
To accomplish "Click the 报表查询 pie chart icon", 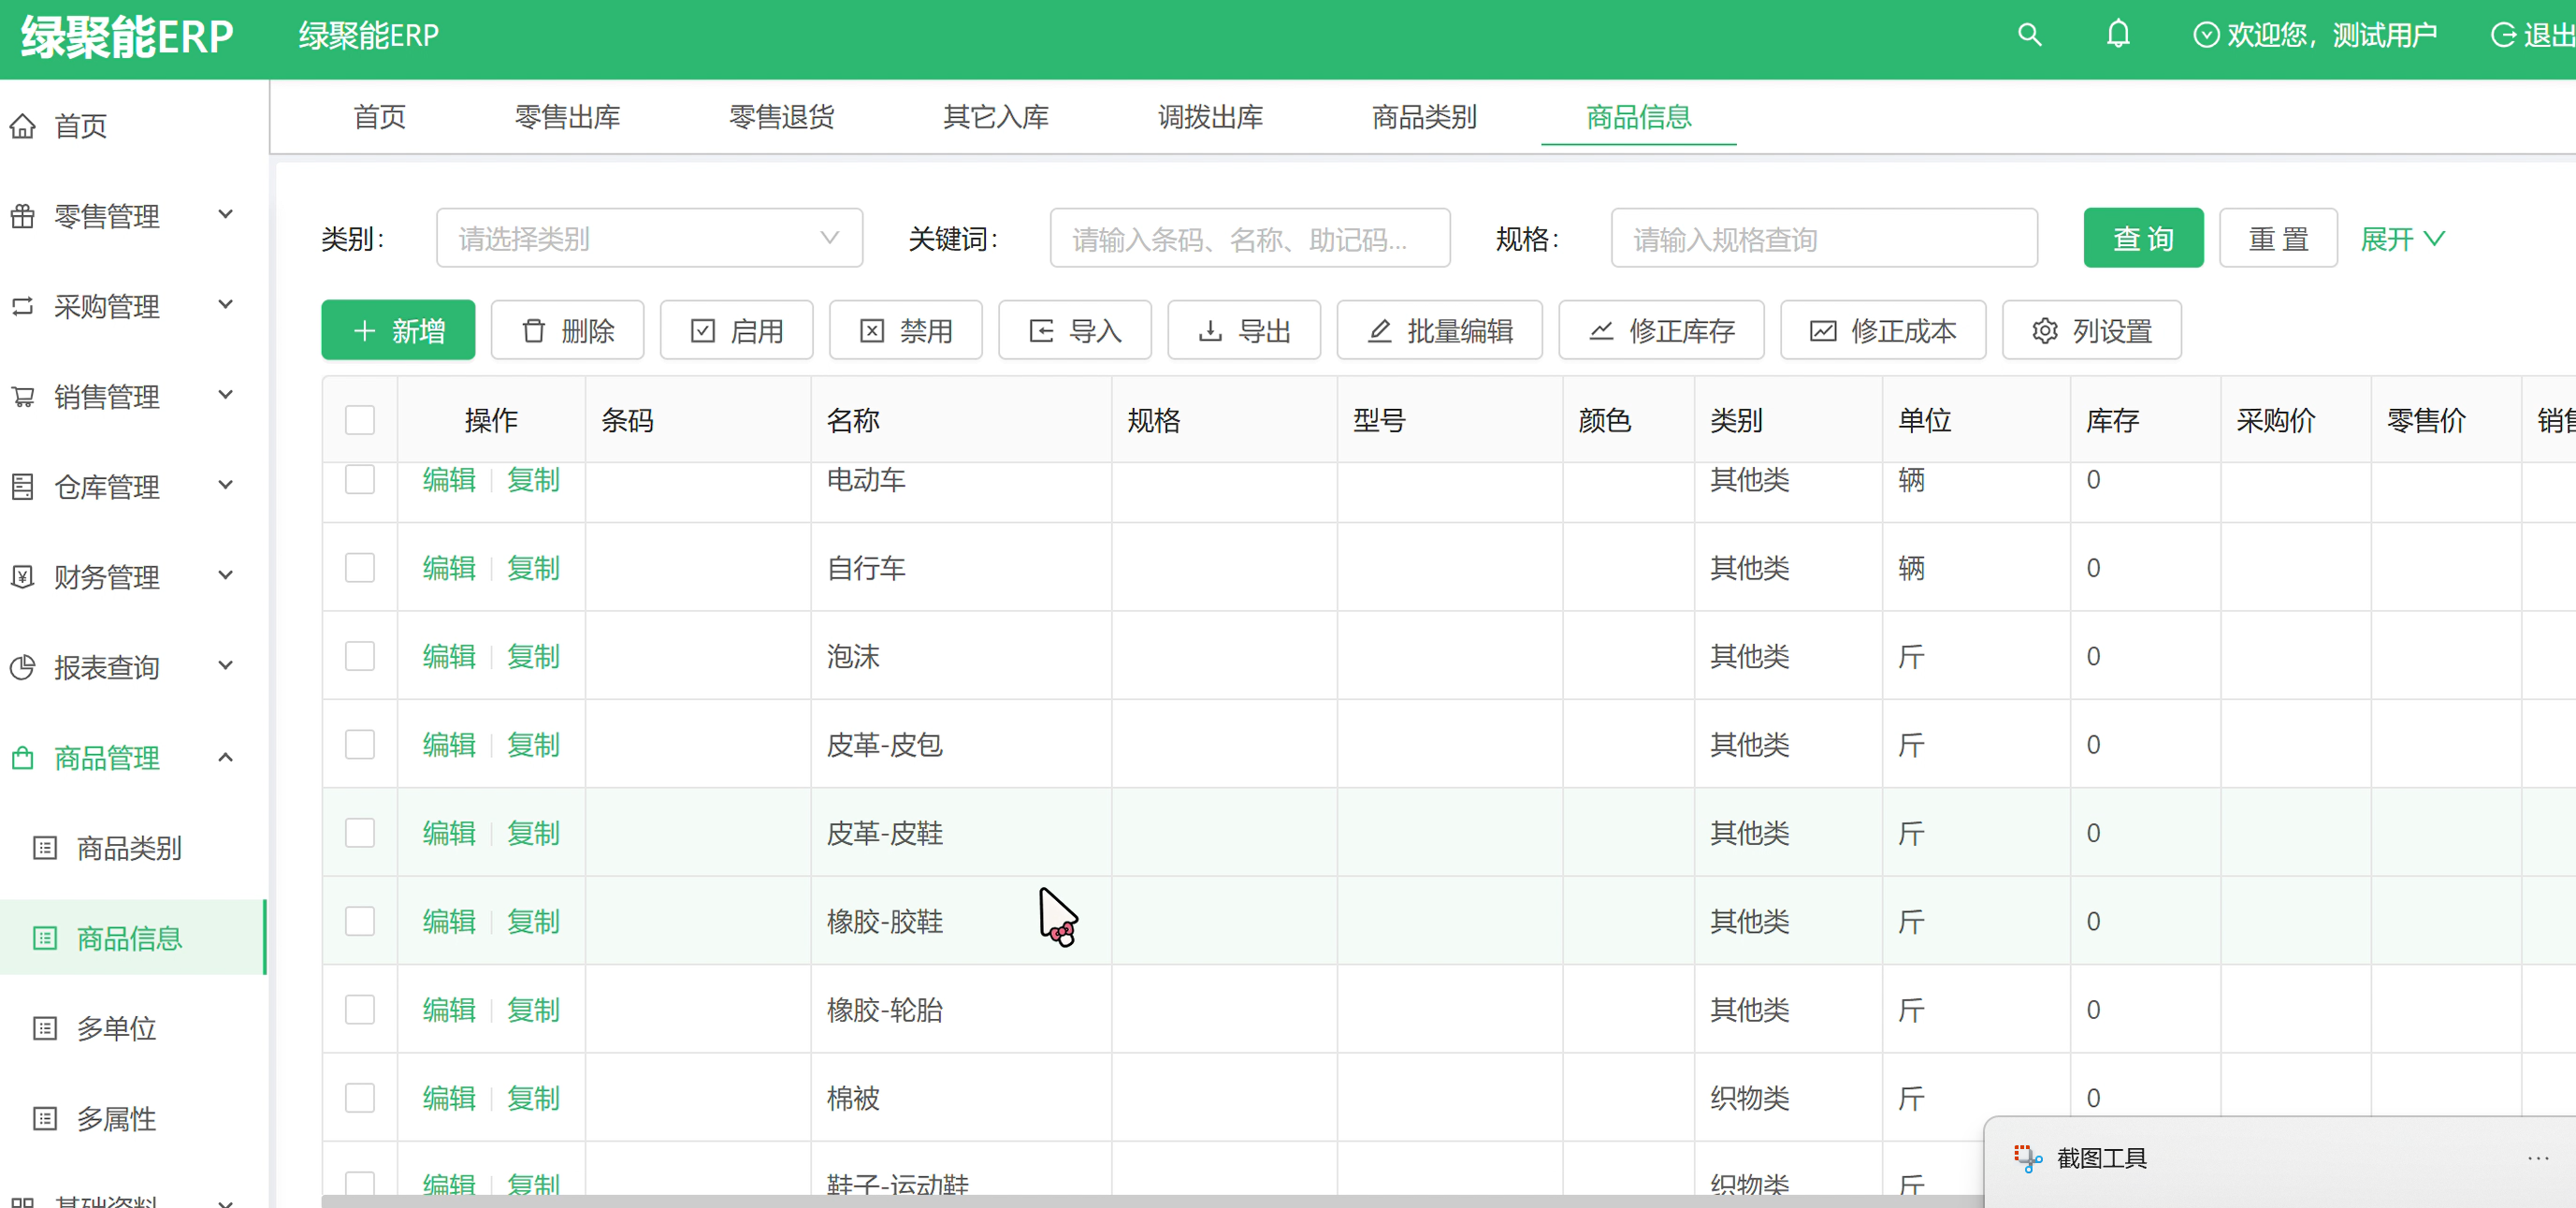I will pyautogui.click(x=23, y=667).
